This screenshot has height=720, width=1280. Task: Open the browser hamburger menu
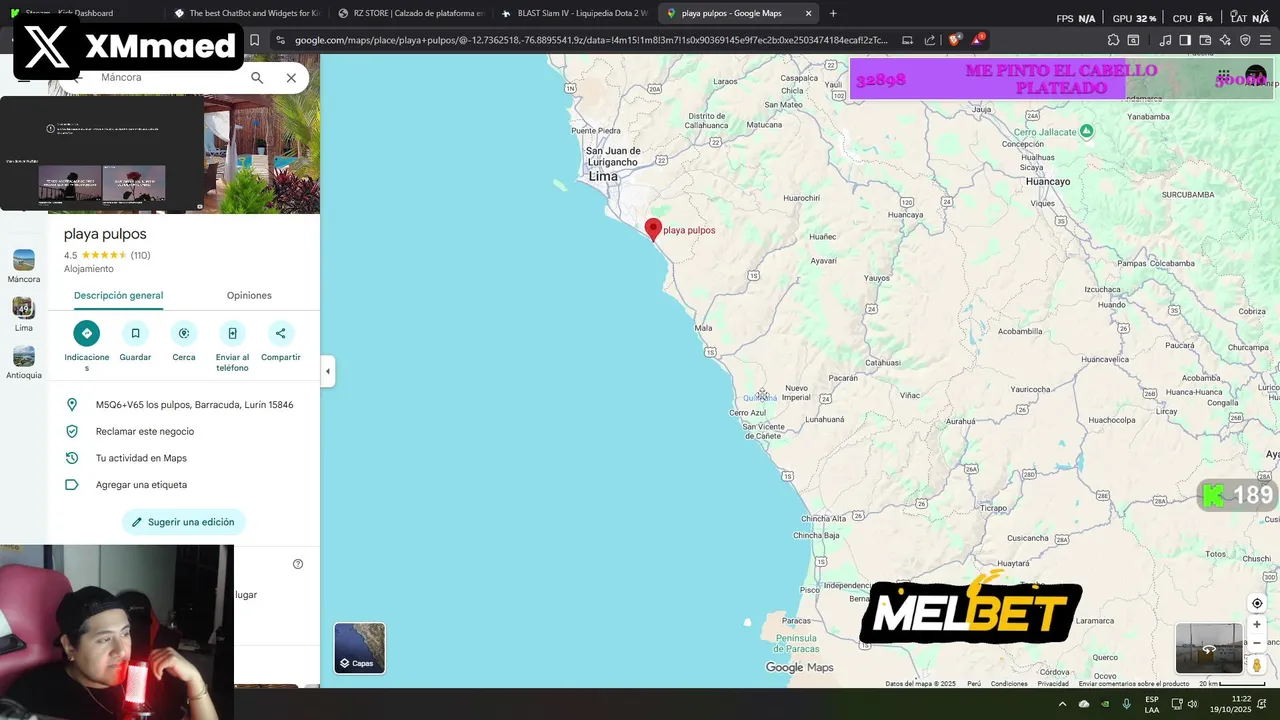(x=1265, y=40)
